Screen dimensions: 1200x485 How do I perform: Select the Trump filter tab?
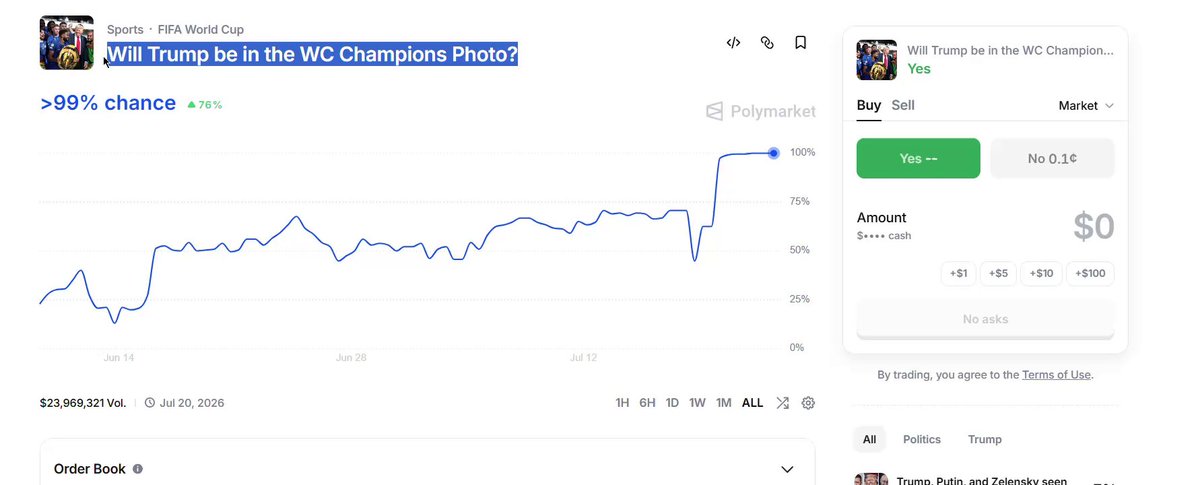(985, 439)
